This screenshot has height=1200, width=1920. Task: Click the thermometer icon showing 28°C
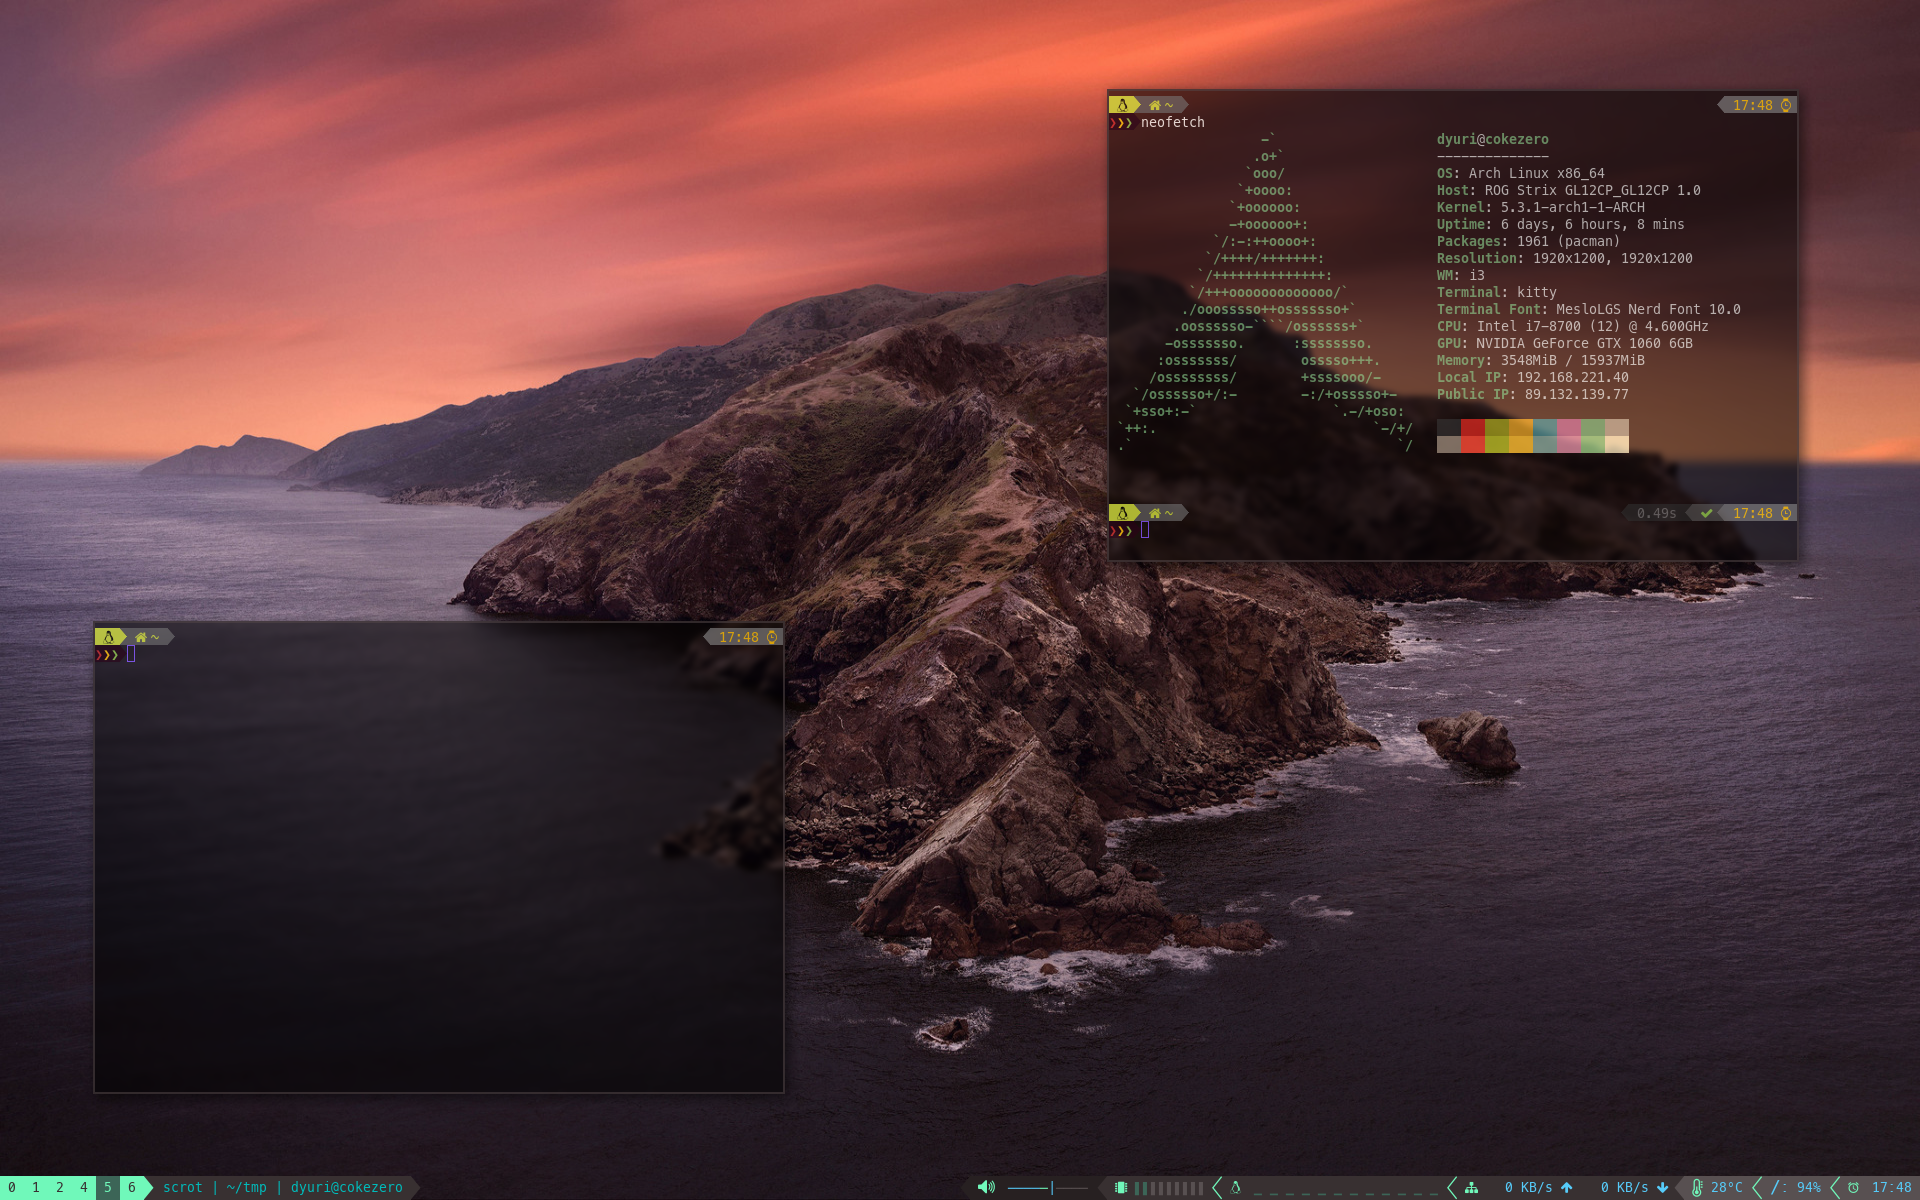(x=1697, y=1187)
